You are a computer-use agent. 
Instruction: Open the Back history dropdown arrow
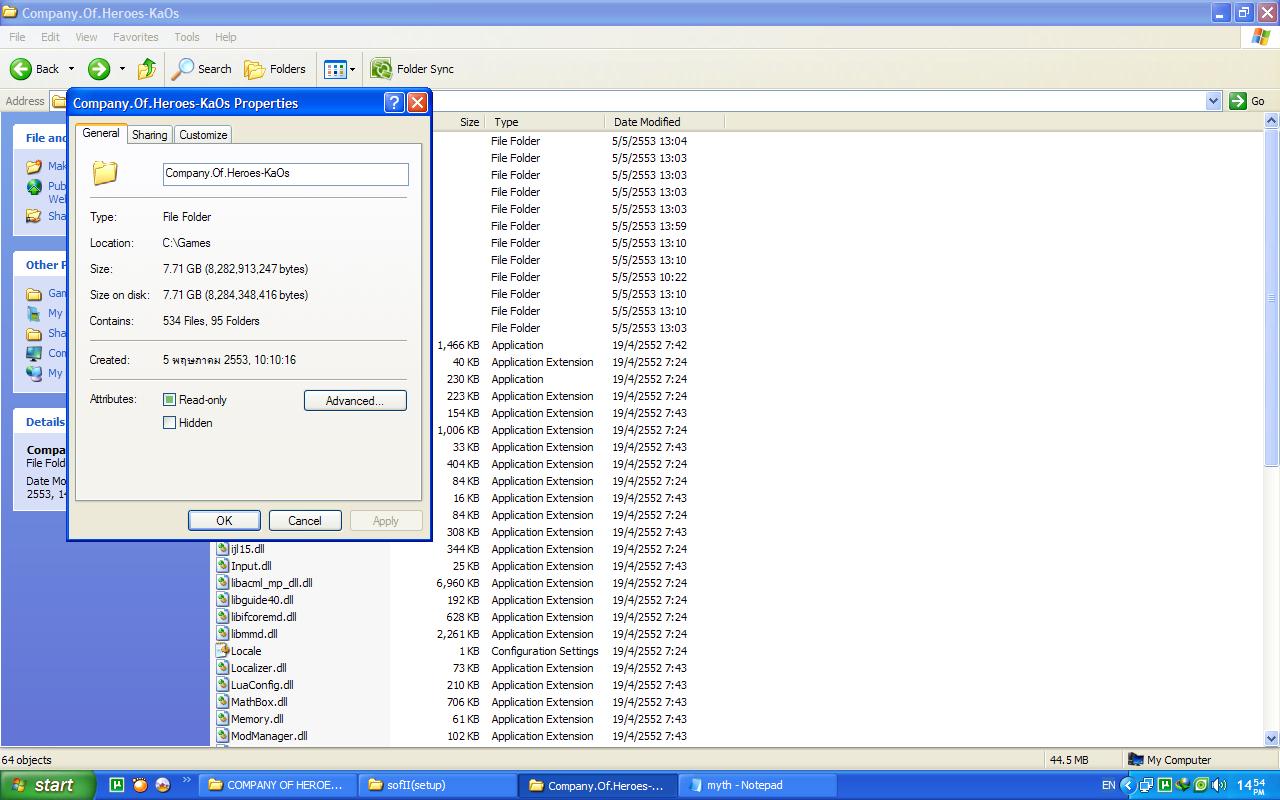pyautogui.click(x=71, y=69)
